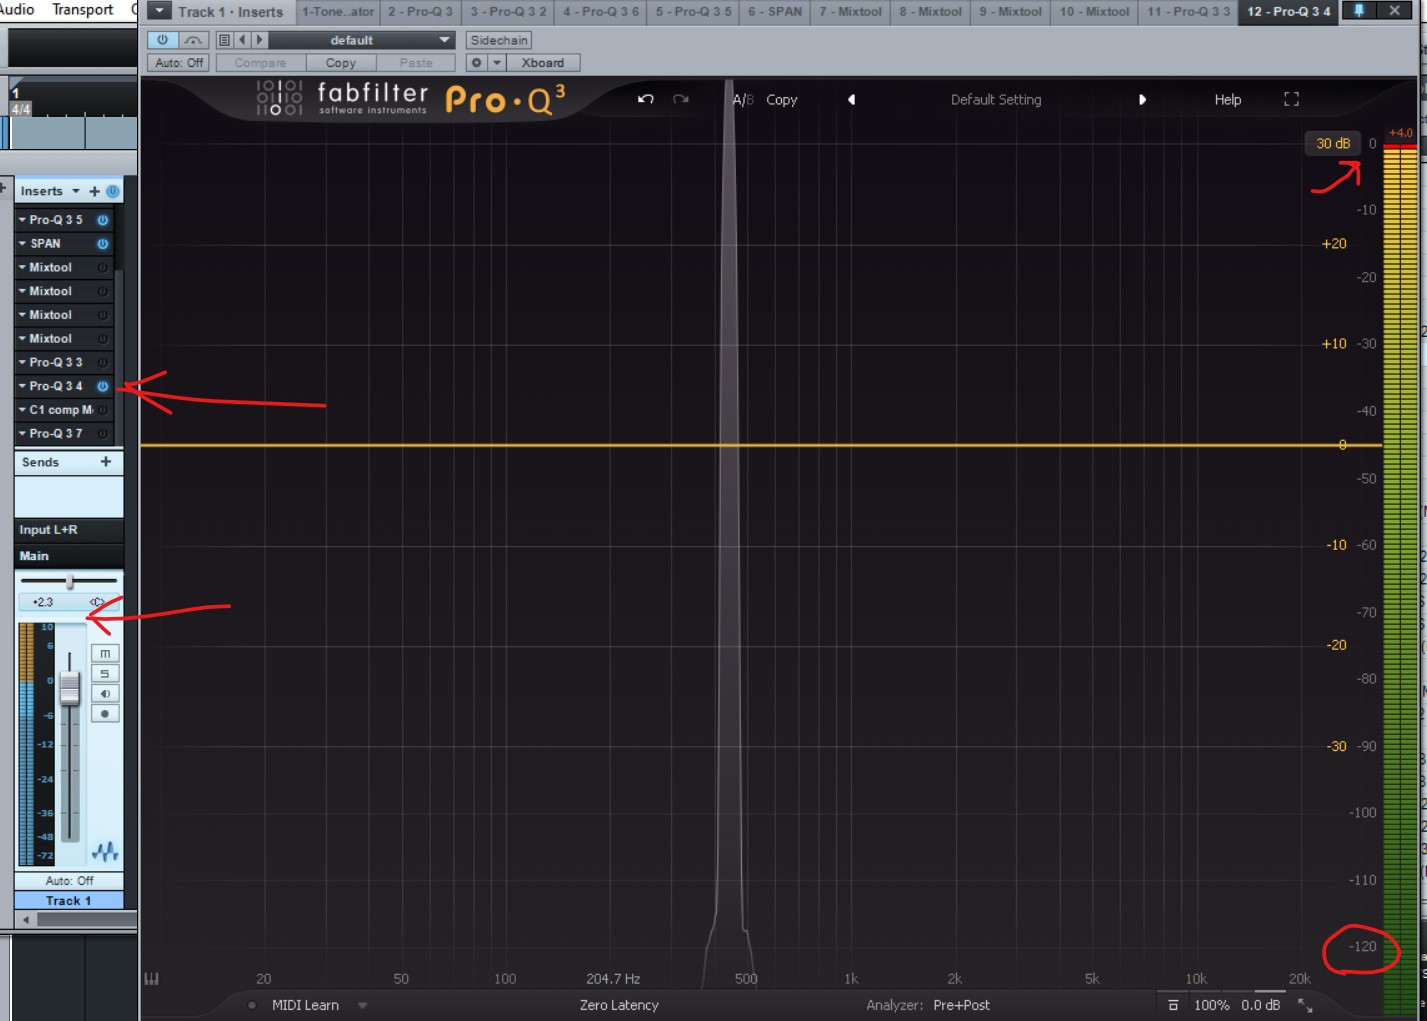1427x1021 pixels.
Task: Bypass the Pro-Q 3 5 insert
Action: [103, 220]
